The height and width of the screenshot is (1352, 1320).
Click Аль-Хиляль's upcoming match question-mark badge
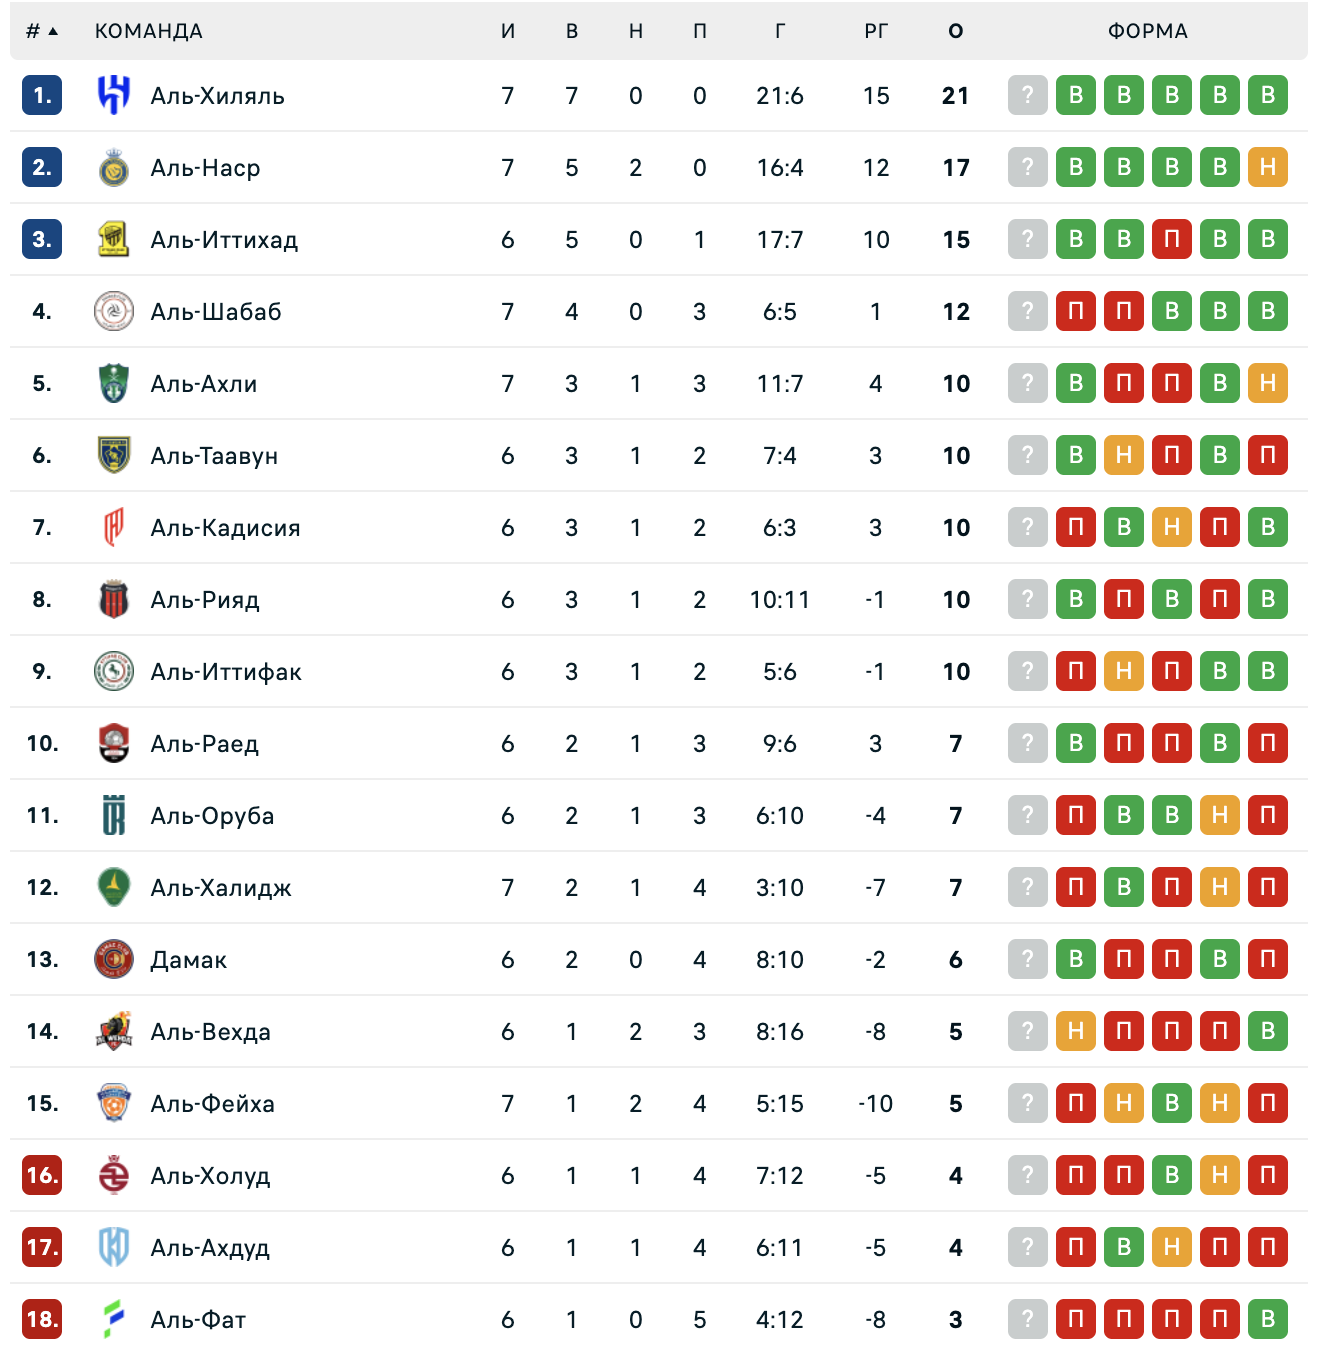click(1028, 95)
